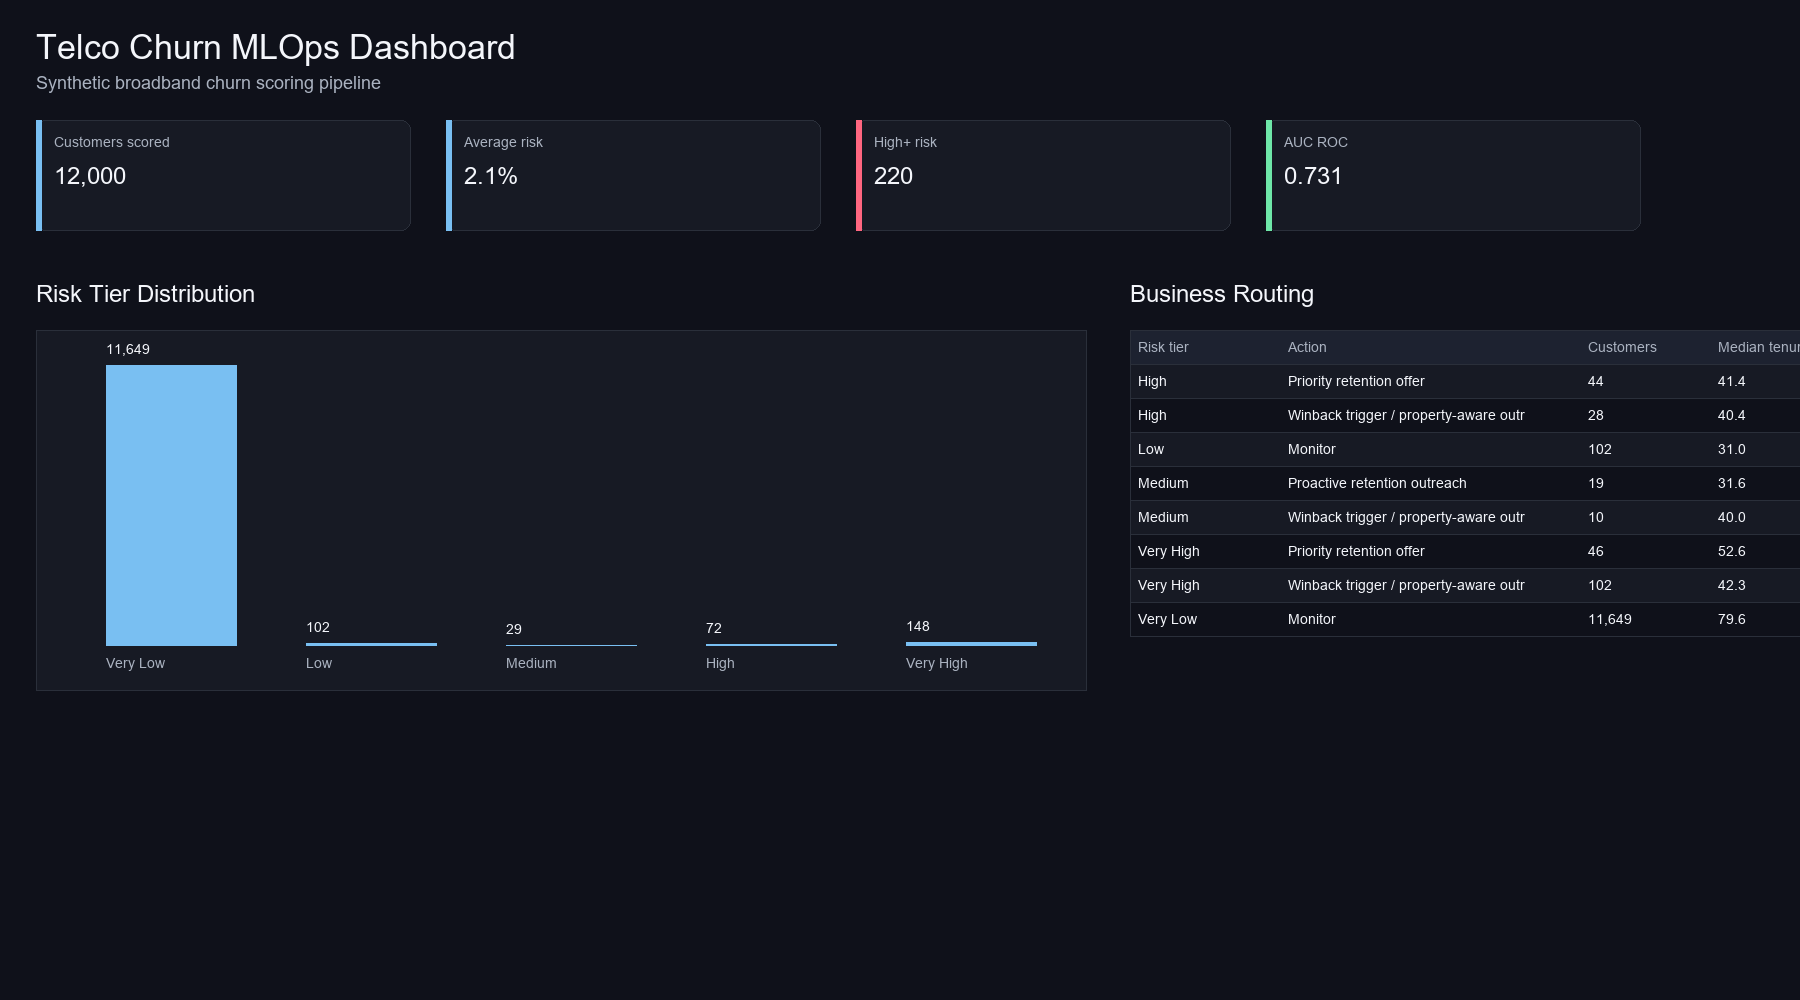Click the 11,649 customers table cell
Image resolution: width=1800 pixels, height=1000 pixels.
tap(1610, 619)
